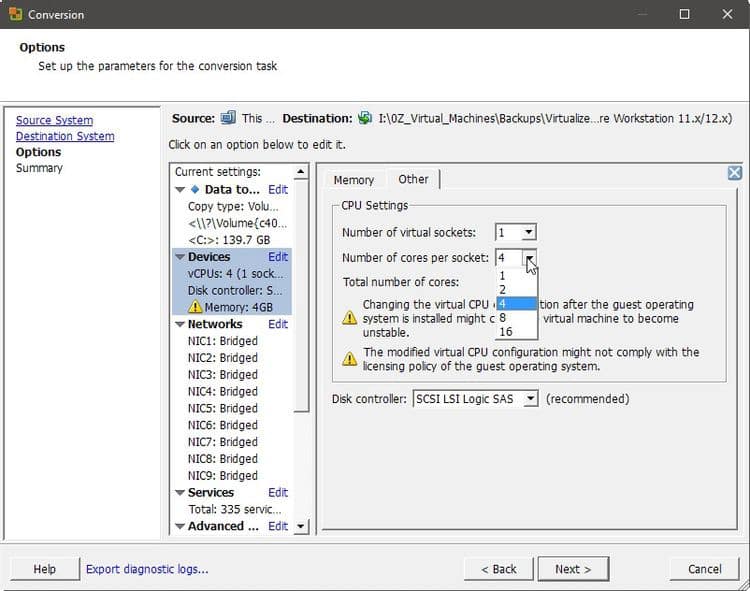
Task: Select the <C:>: 139.7 GB row
Action: coord(229,240)
